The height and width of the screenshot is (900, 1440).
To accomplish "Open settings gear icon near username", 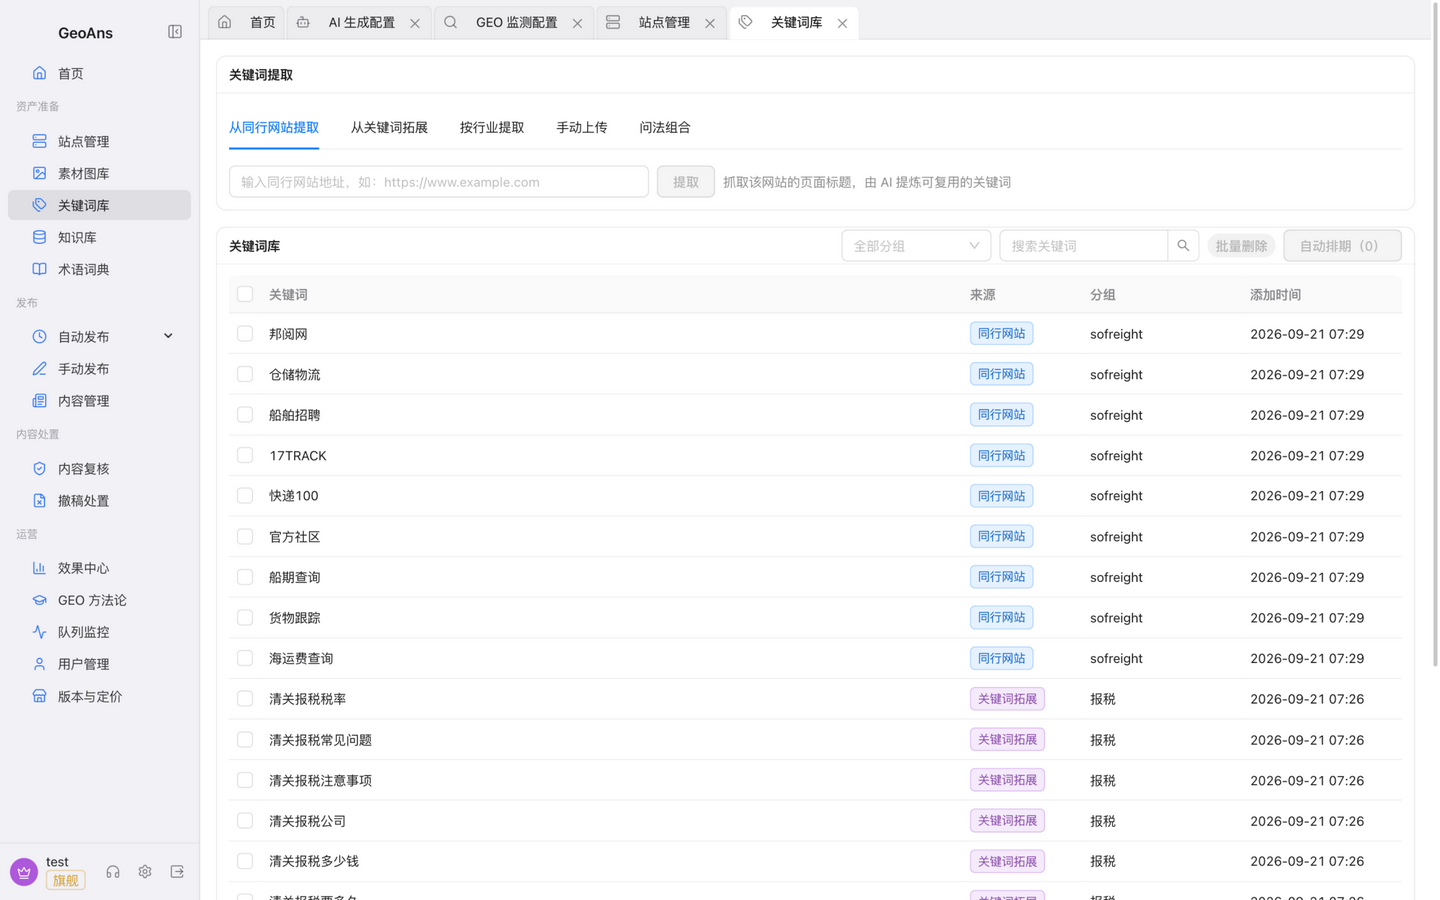I will 145,872.
